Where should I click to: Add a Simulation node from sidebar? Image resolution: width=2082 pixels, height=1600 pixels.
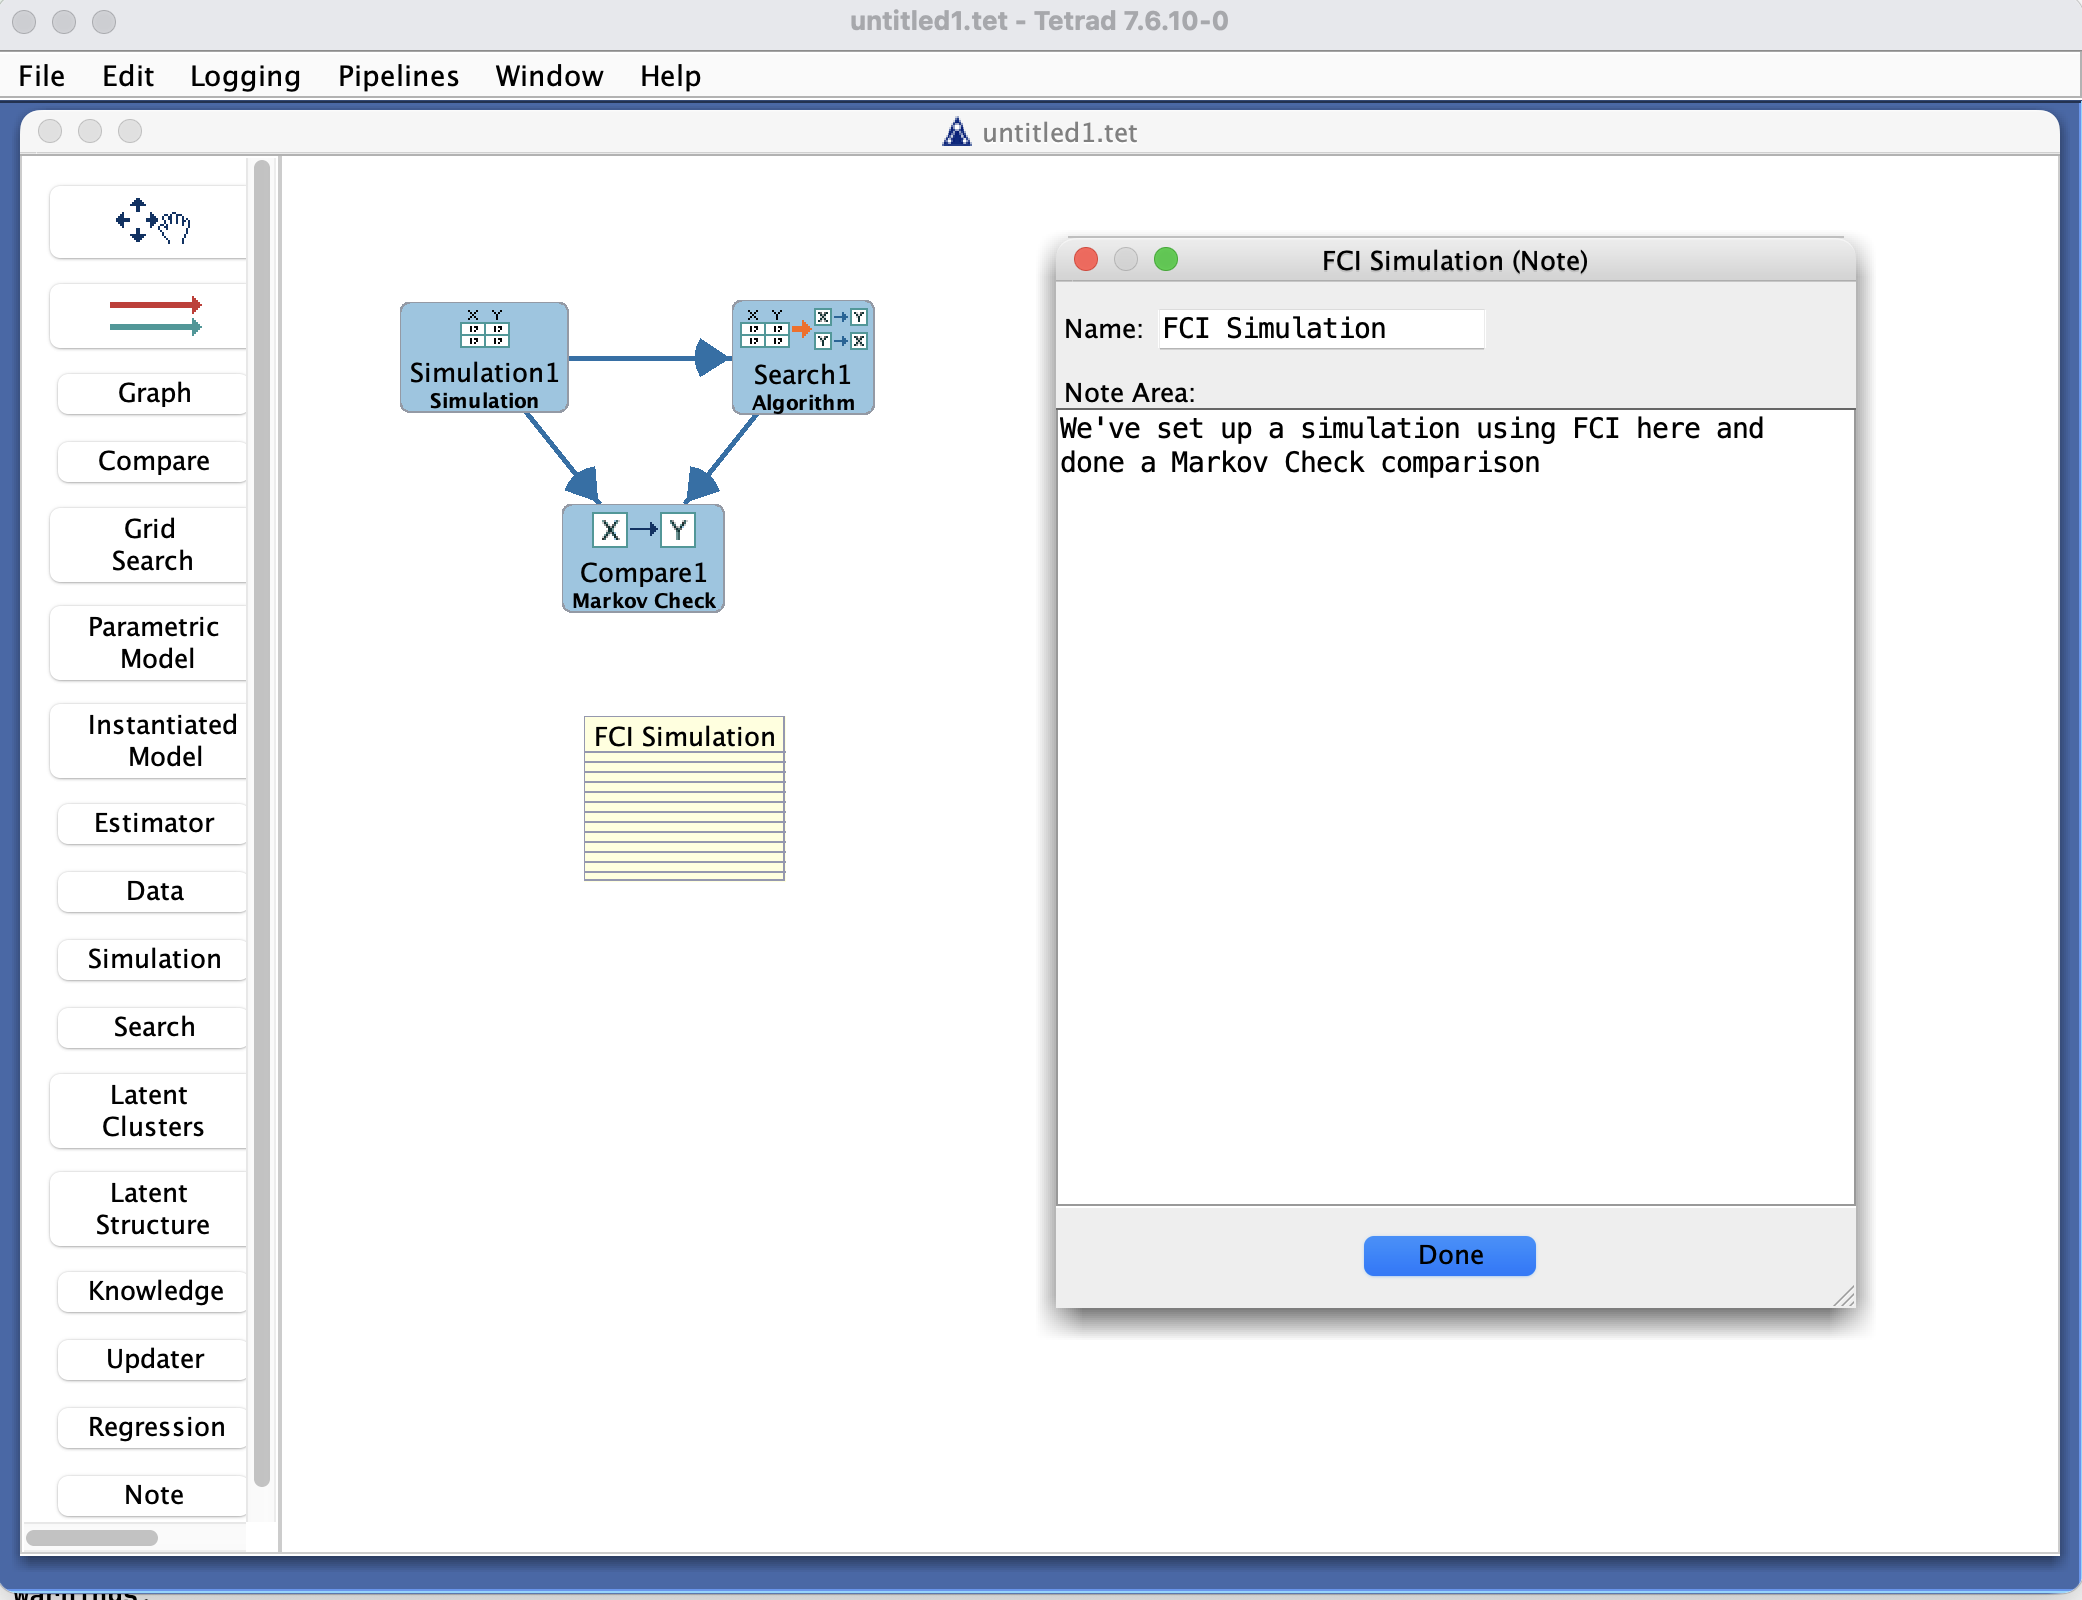pos(154,959)
